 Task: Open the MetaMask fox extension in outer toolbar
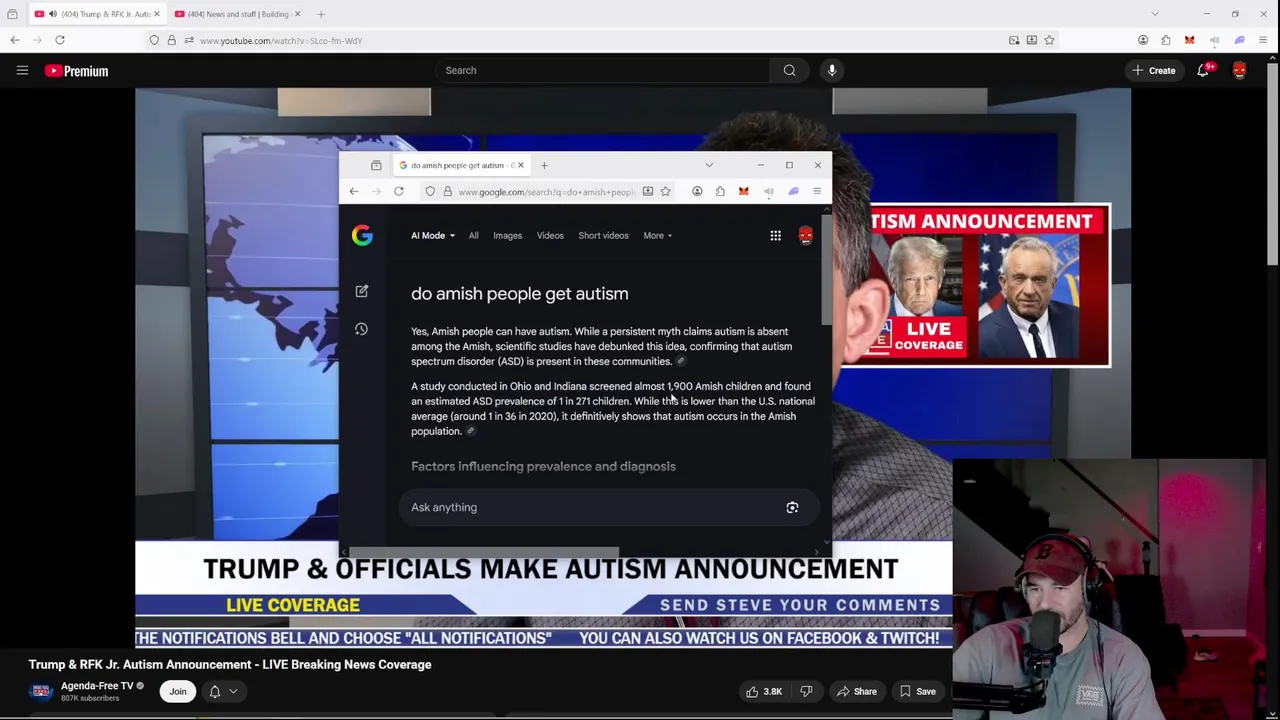pyautogui.click(x=1189, y=40)
